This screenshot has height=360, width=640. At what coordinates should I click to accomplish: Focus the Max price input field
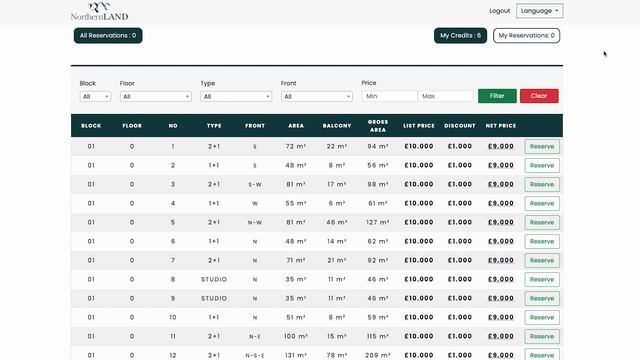pyautogui.click(x=446, y=96)
